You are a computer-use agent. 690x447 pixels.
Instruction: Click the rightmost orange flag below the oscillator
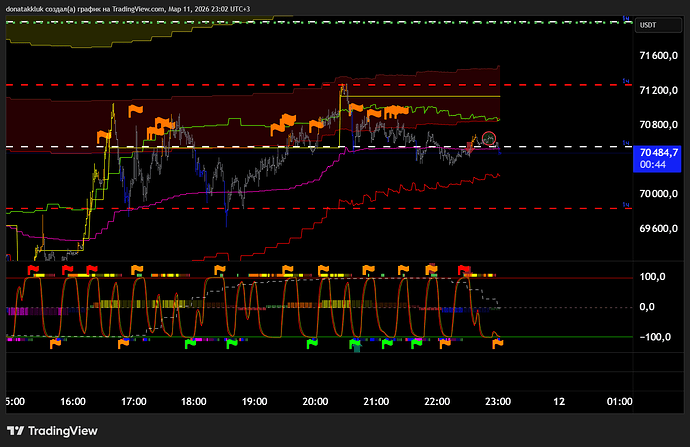coord(497,343)
